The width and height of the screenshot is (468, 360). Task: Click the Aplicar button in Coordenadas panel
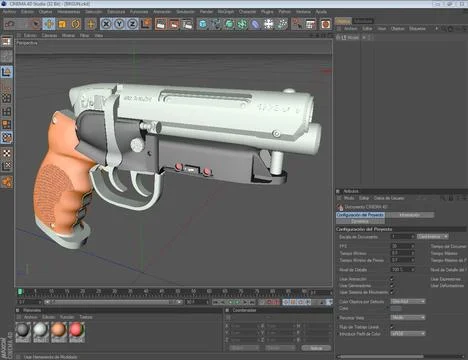[316, 348]
